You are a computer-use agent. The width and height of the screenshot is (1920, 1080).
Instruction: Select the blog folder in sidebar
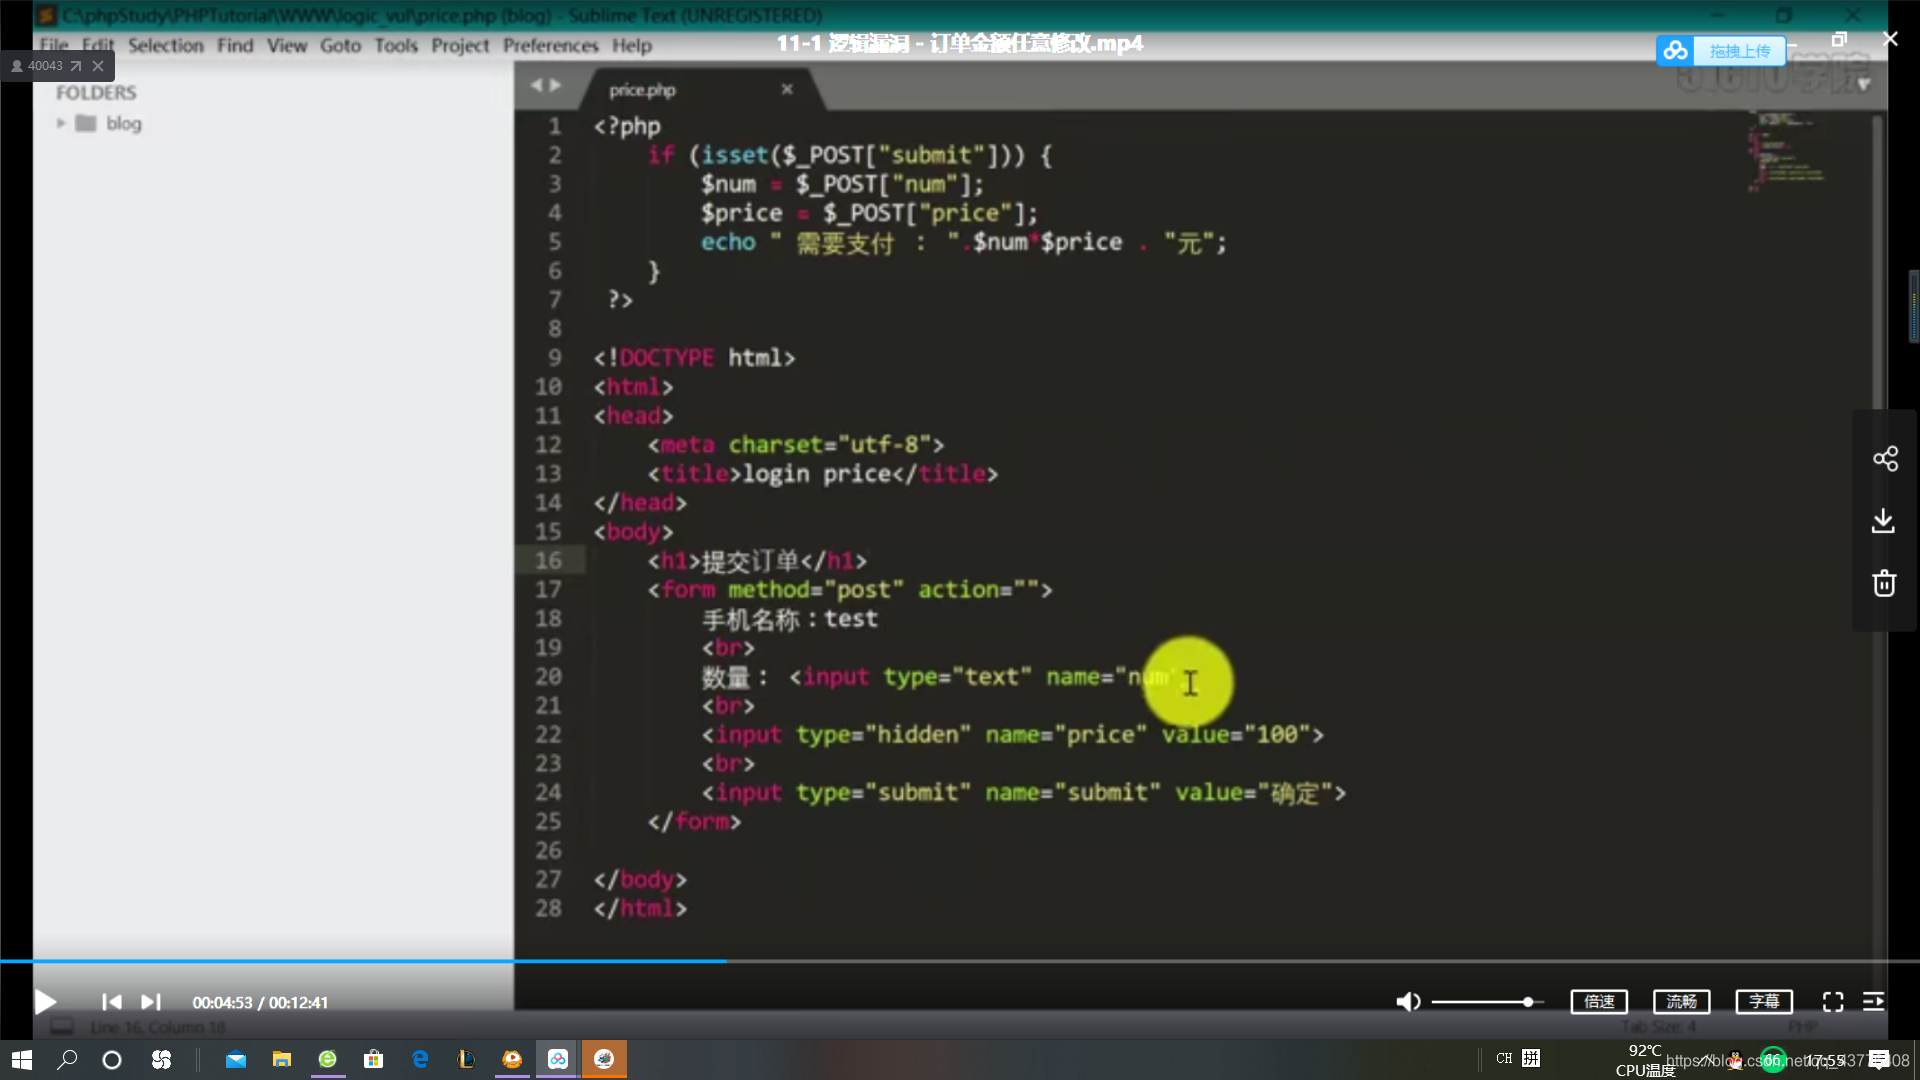[123, 123]
